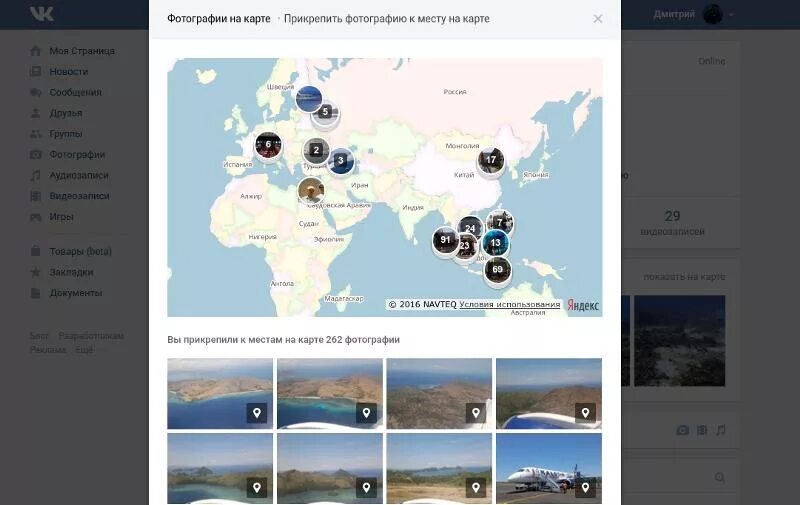This screenshot has width=800, height=505.
Task: Go to Фотографии in the sidebar
Action: 77,154
